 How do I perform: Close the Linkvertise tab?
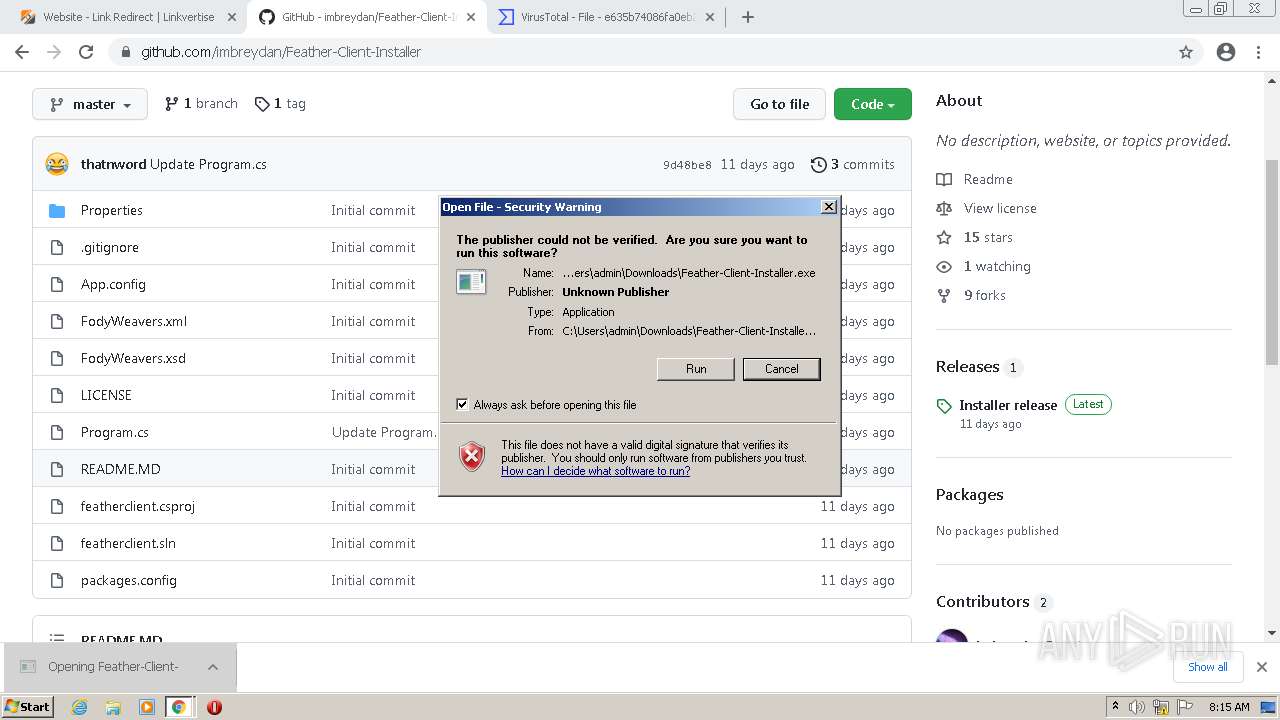point(230,17)
